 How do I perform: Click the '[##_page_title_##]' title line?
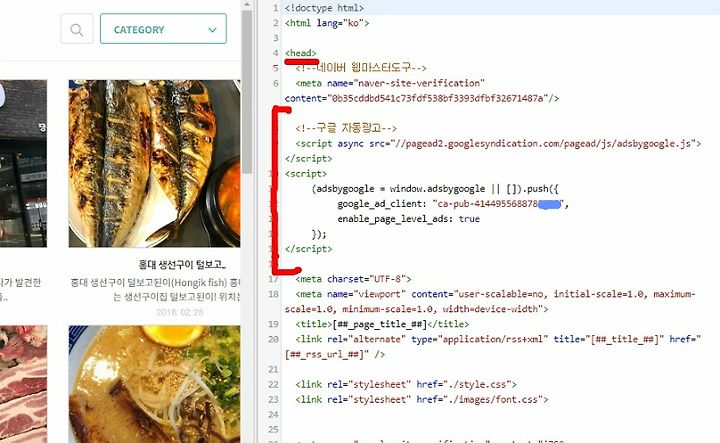pos(382,324)
